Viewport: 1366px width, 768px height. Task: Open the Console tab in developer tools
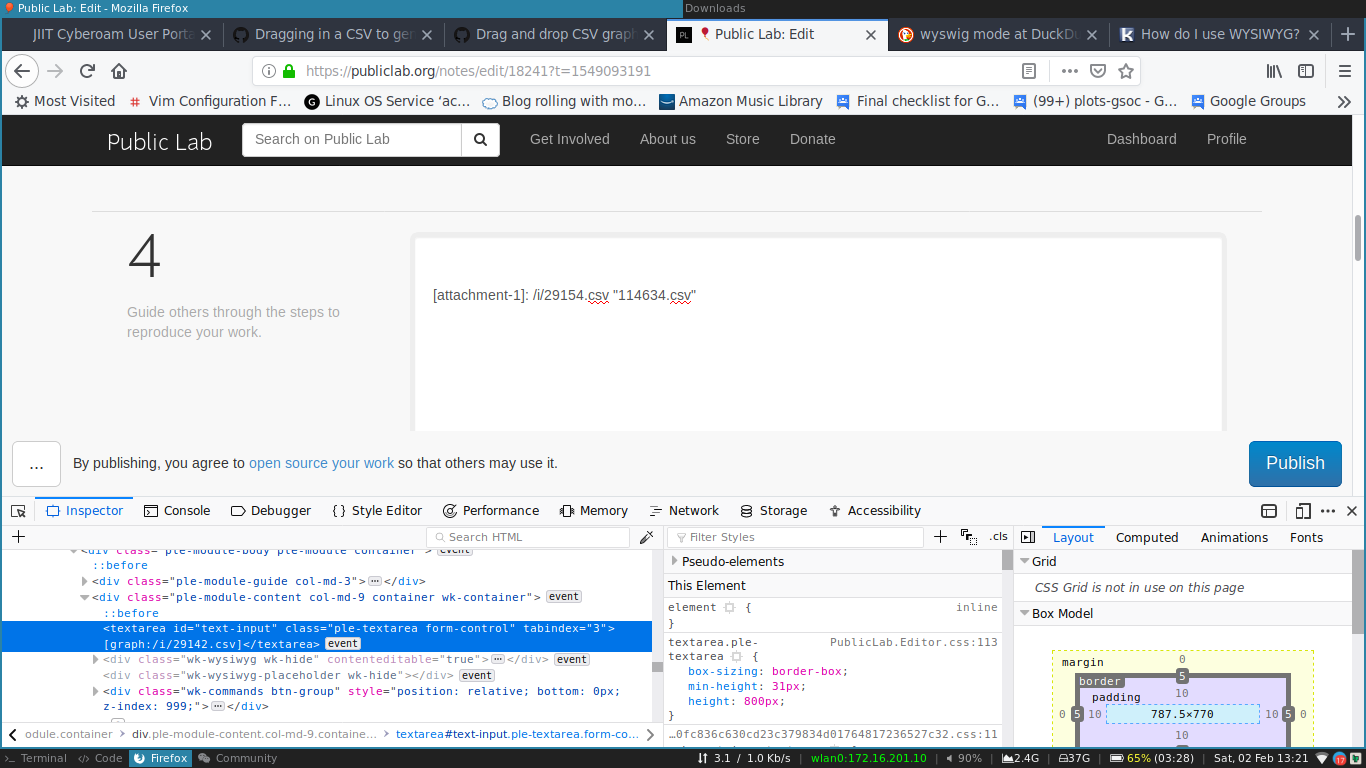coord(177,510)
